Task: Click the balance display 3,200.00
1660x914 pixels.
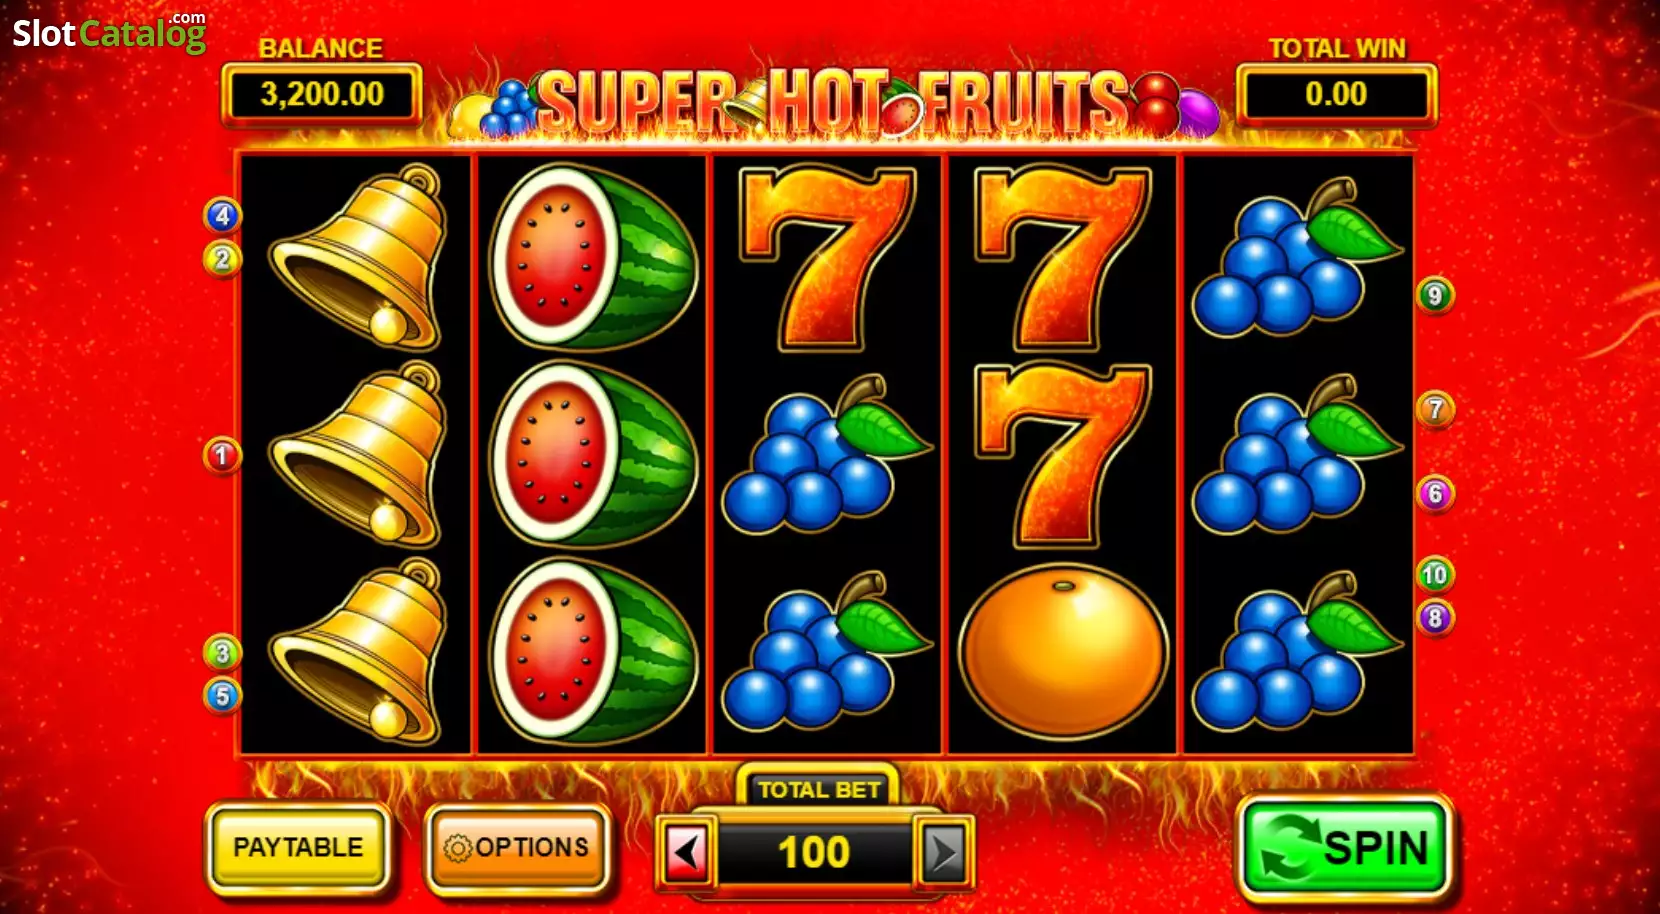Action: point(321,94)
